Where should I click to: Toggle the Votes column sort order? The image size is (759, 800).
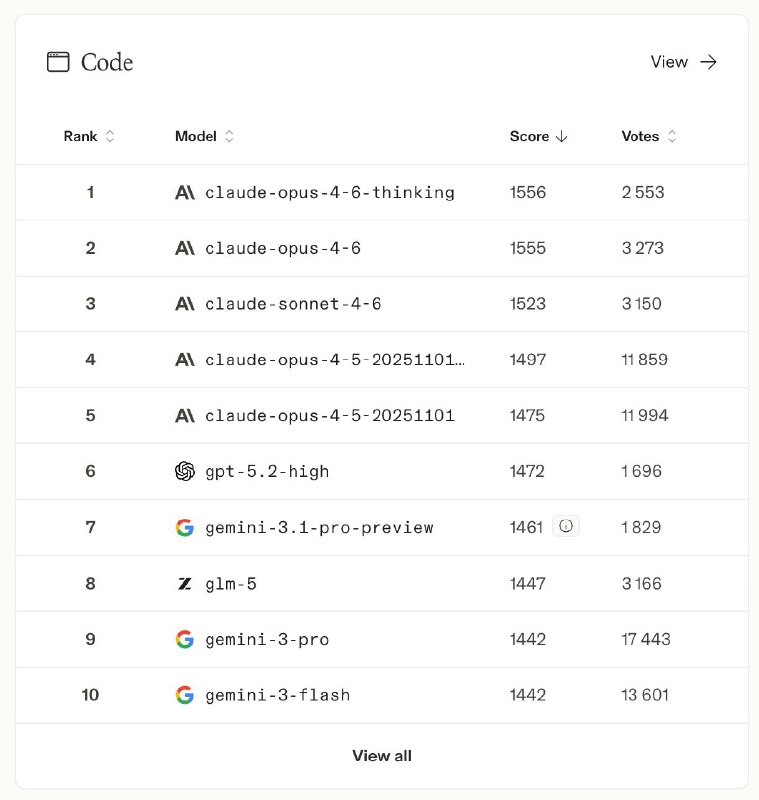click(674, 136)
